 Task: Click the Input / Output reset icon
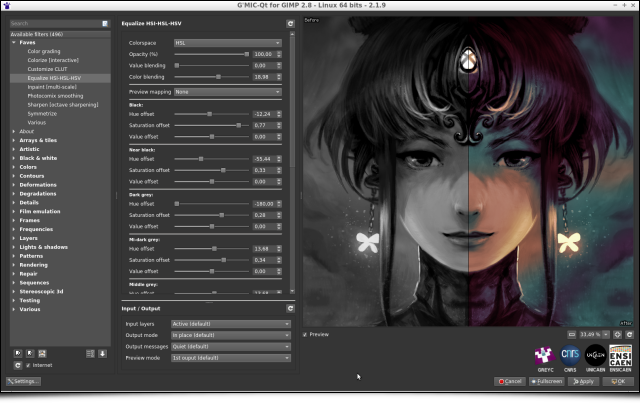point(290,309)
